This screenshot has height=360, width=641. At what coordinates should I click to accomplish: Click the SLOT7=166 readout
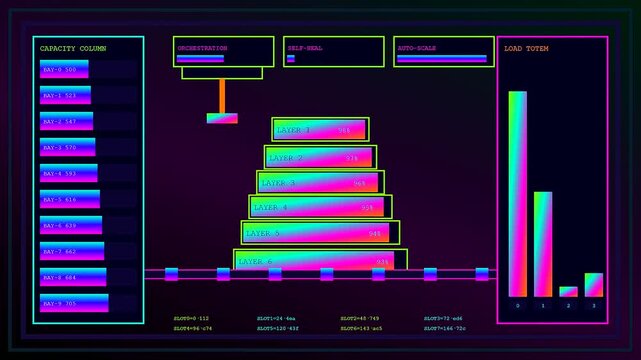[x=445, y=328]
